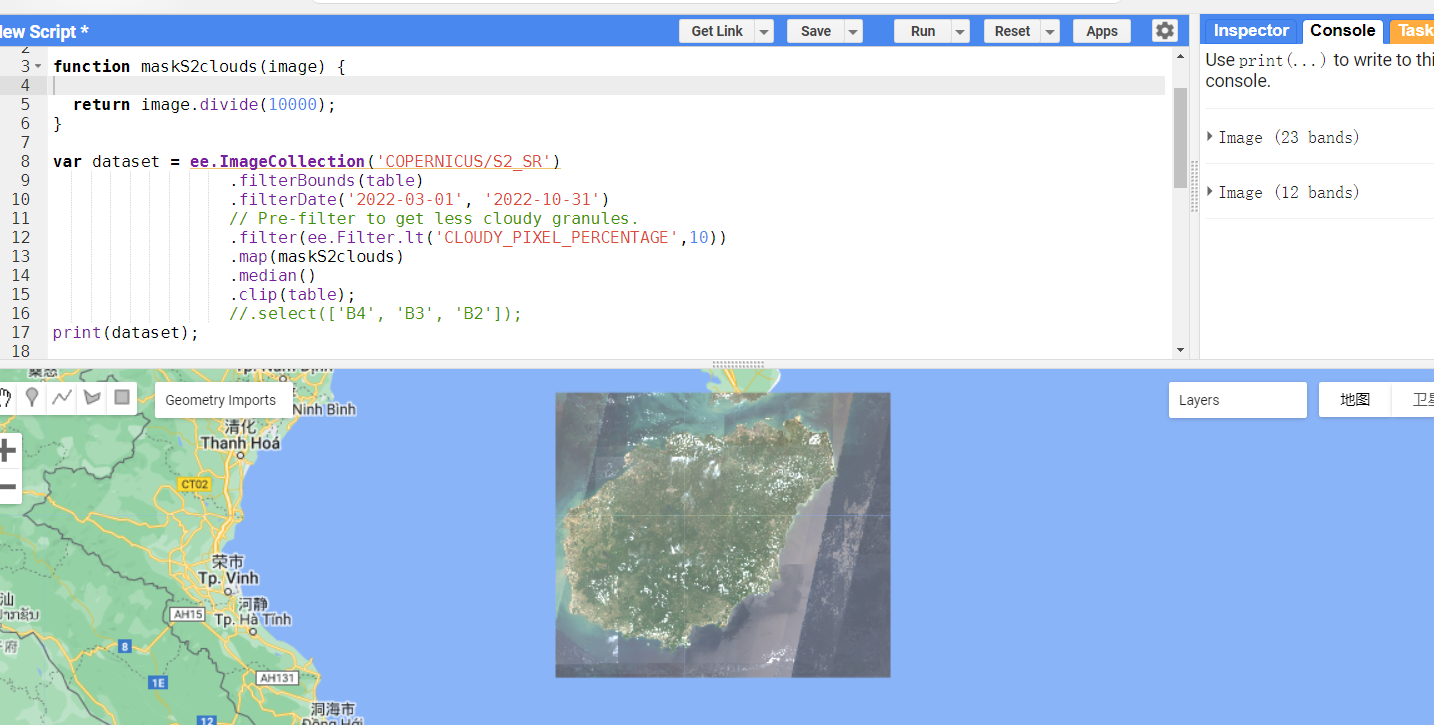Switch to the Inspector tab
This screenshot has height=725, width=1434.
point(1250,31)
